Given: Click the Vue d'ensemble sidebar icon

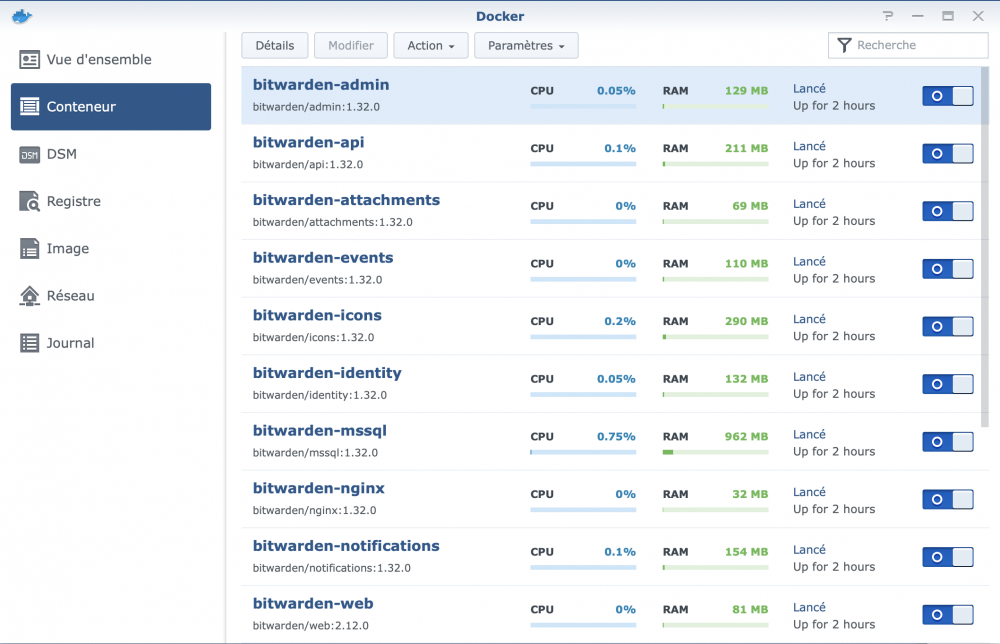Looking at the screenshot, I should 30,60.
